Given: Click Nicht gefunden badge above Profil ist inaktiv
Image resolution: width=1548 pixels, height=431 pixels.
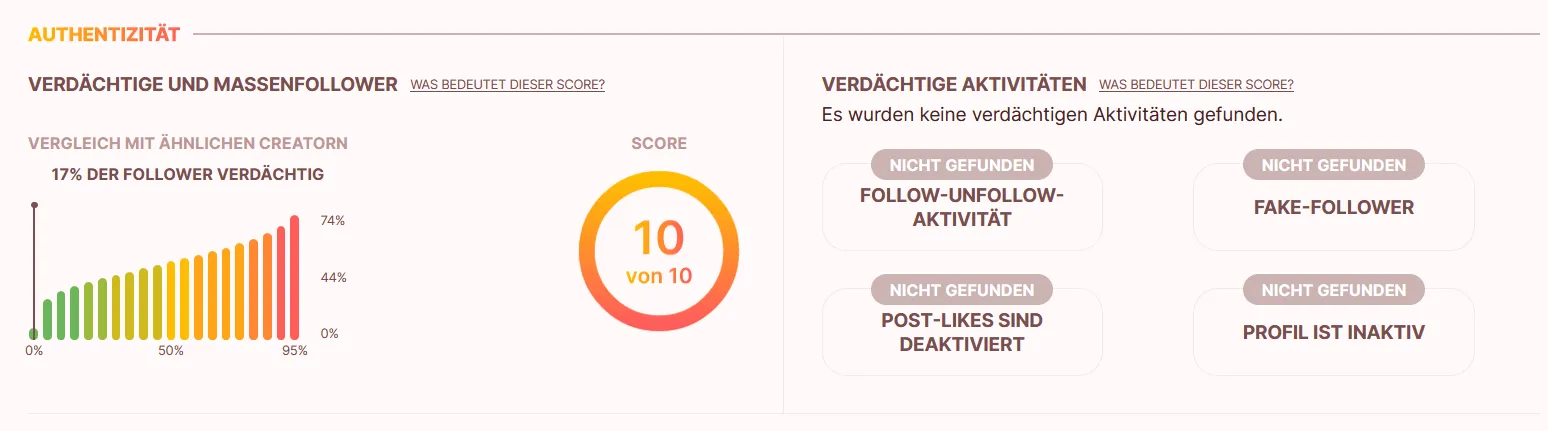Looking at the screenshot, I should (1333, 290).
